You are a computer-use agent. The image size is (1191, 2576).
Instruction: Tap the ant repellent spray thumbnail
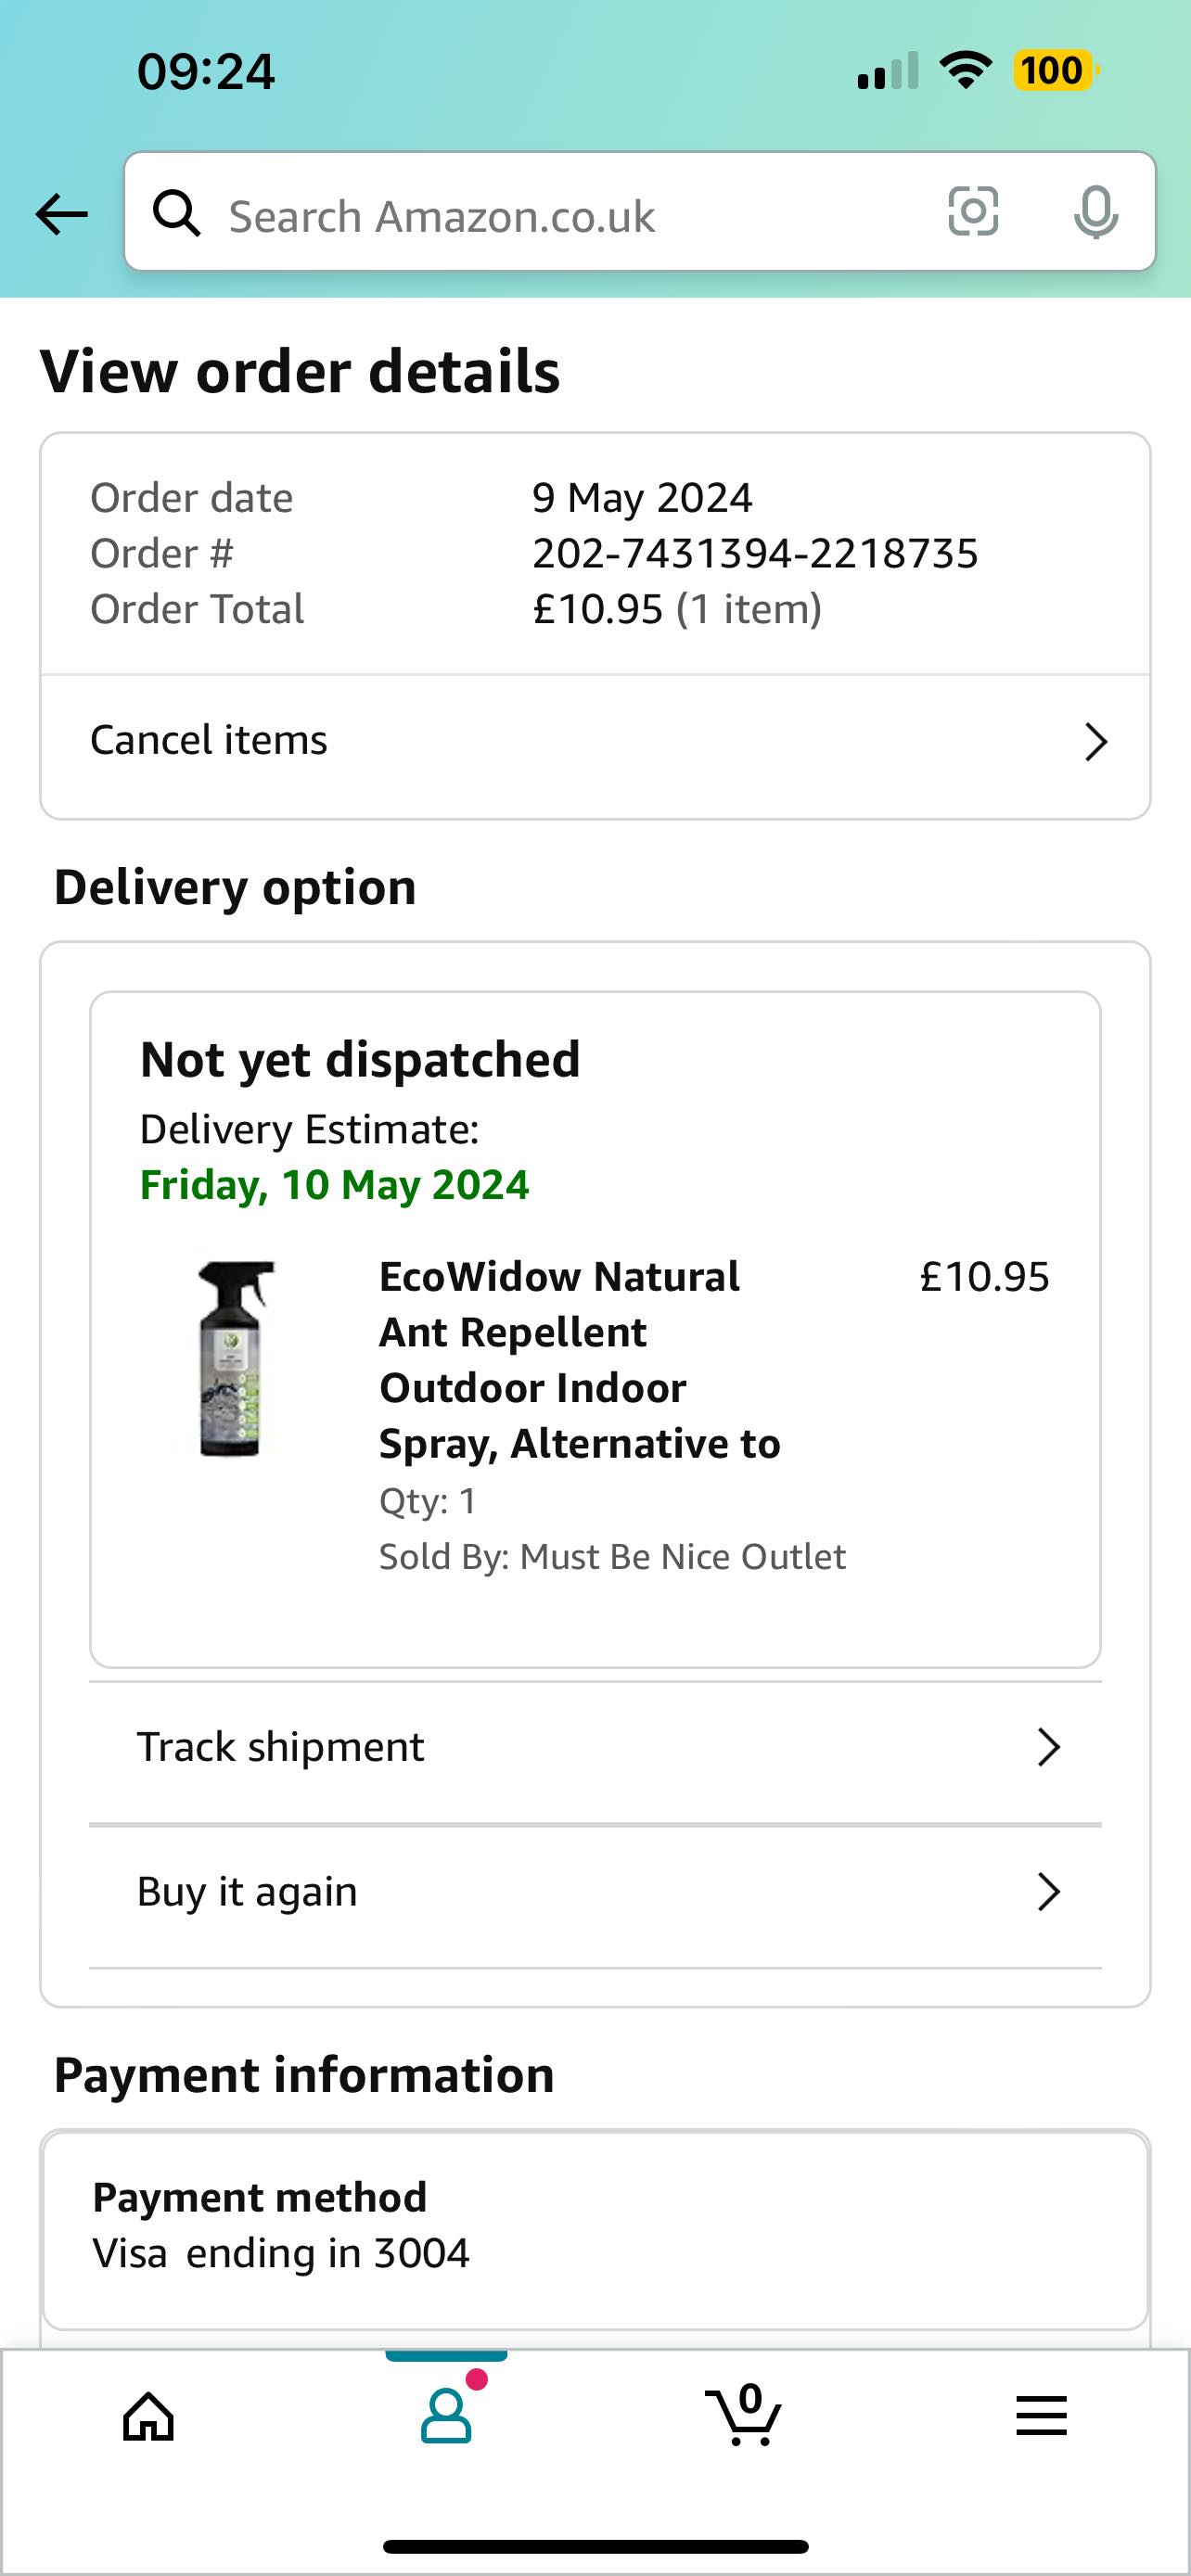click(x=235, y=1358)
